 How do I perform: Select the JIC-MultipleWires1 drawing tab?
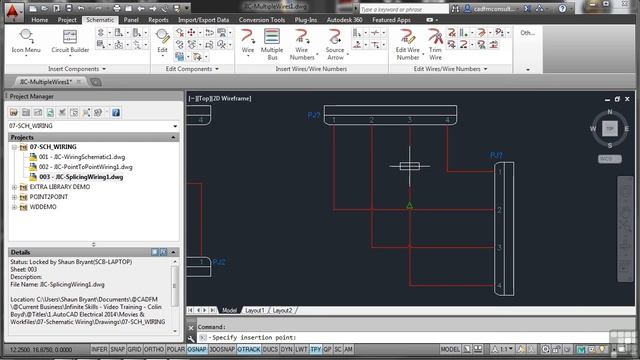click(46, 82)
